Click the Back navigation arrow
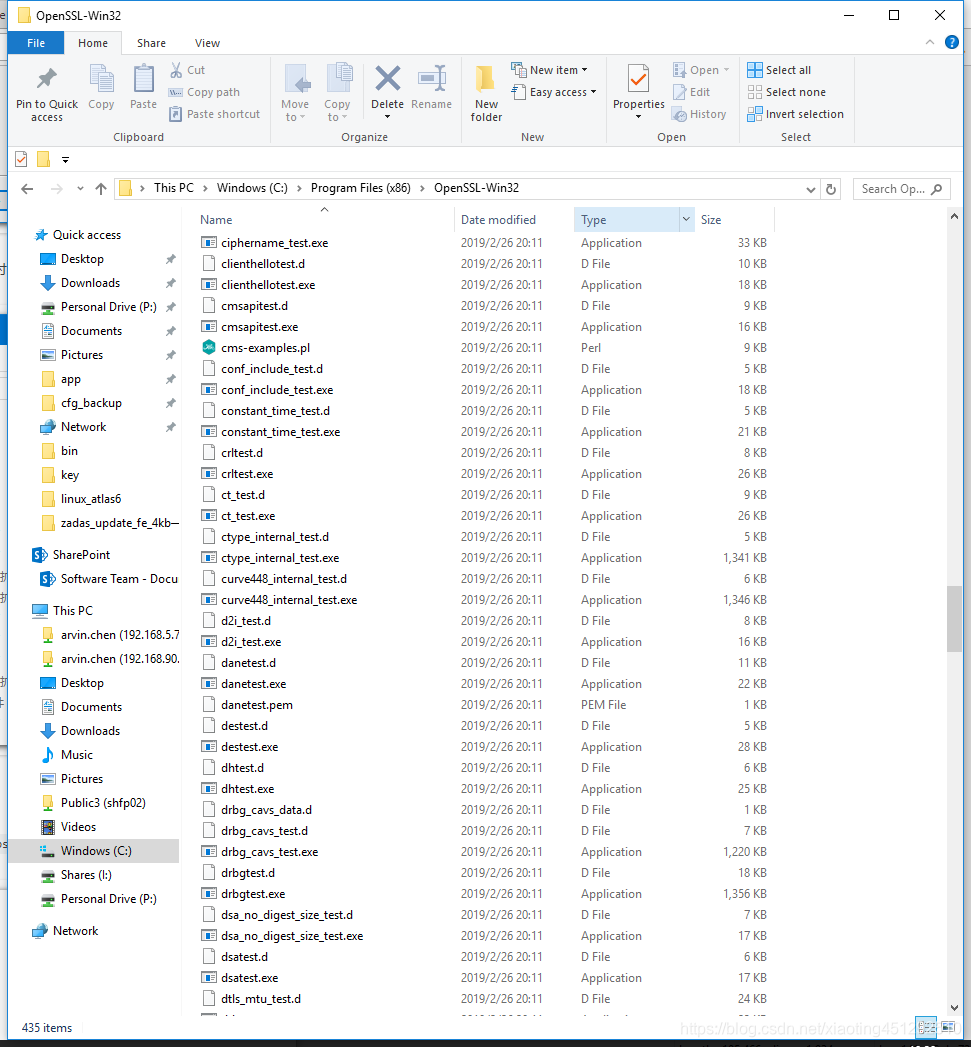Screen dimensions: 971x1047 click(x=27, y=189)
